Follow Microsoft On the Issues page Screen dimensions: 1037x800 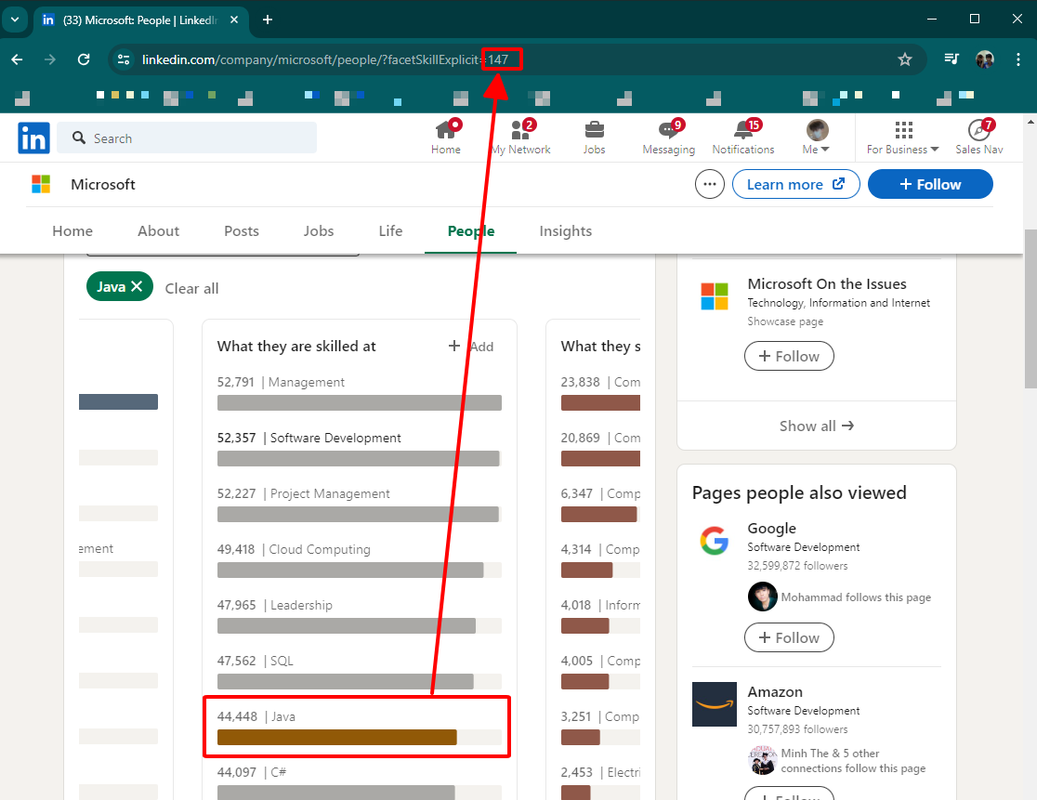pos(789,356)
